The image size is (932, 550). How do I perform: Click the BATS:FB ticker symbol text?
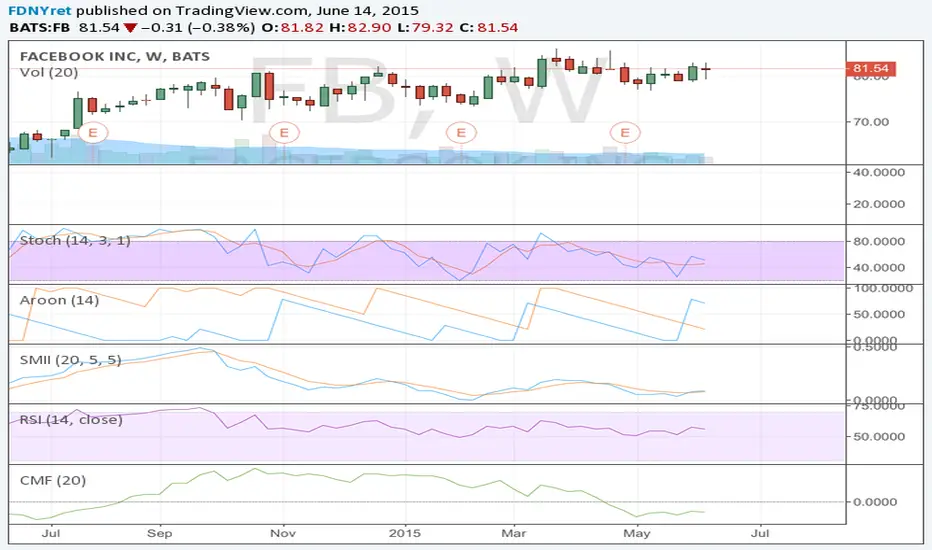[39, 27]
